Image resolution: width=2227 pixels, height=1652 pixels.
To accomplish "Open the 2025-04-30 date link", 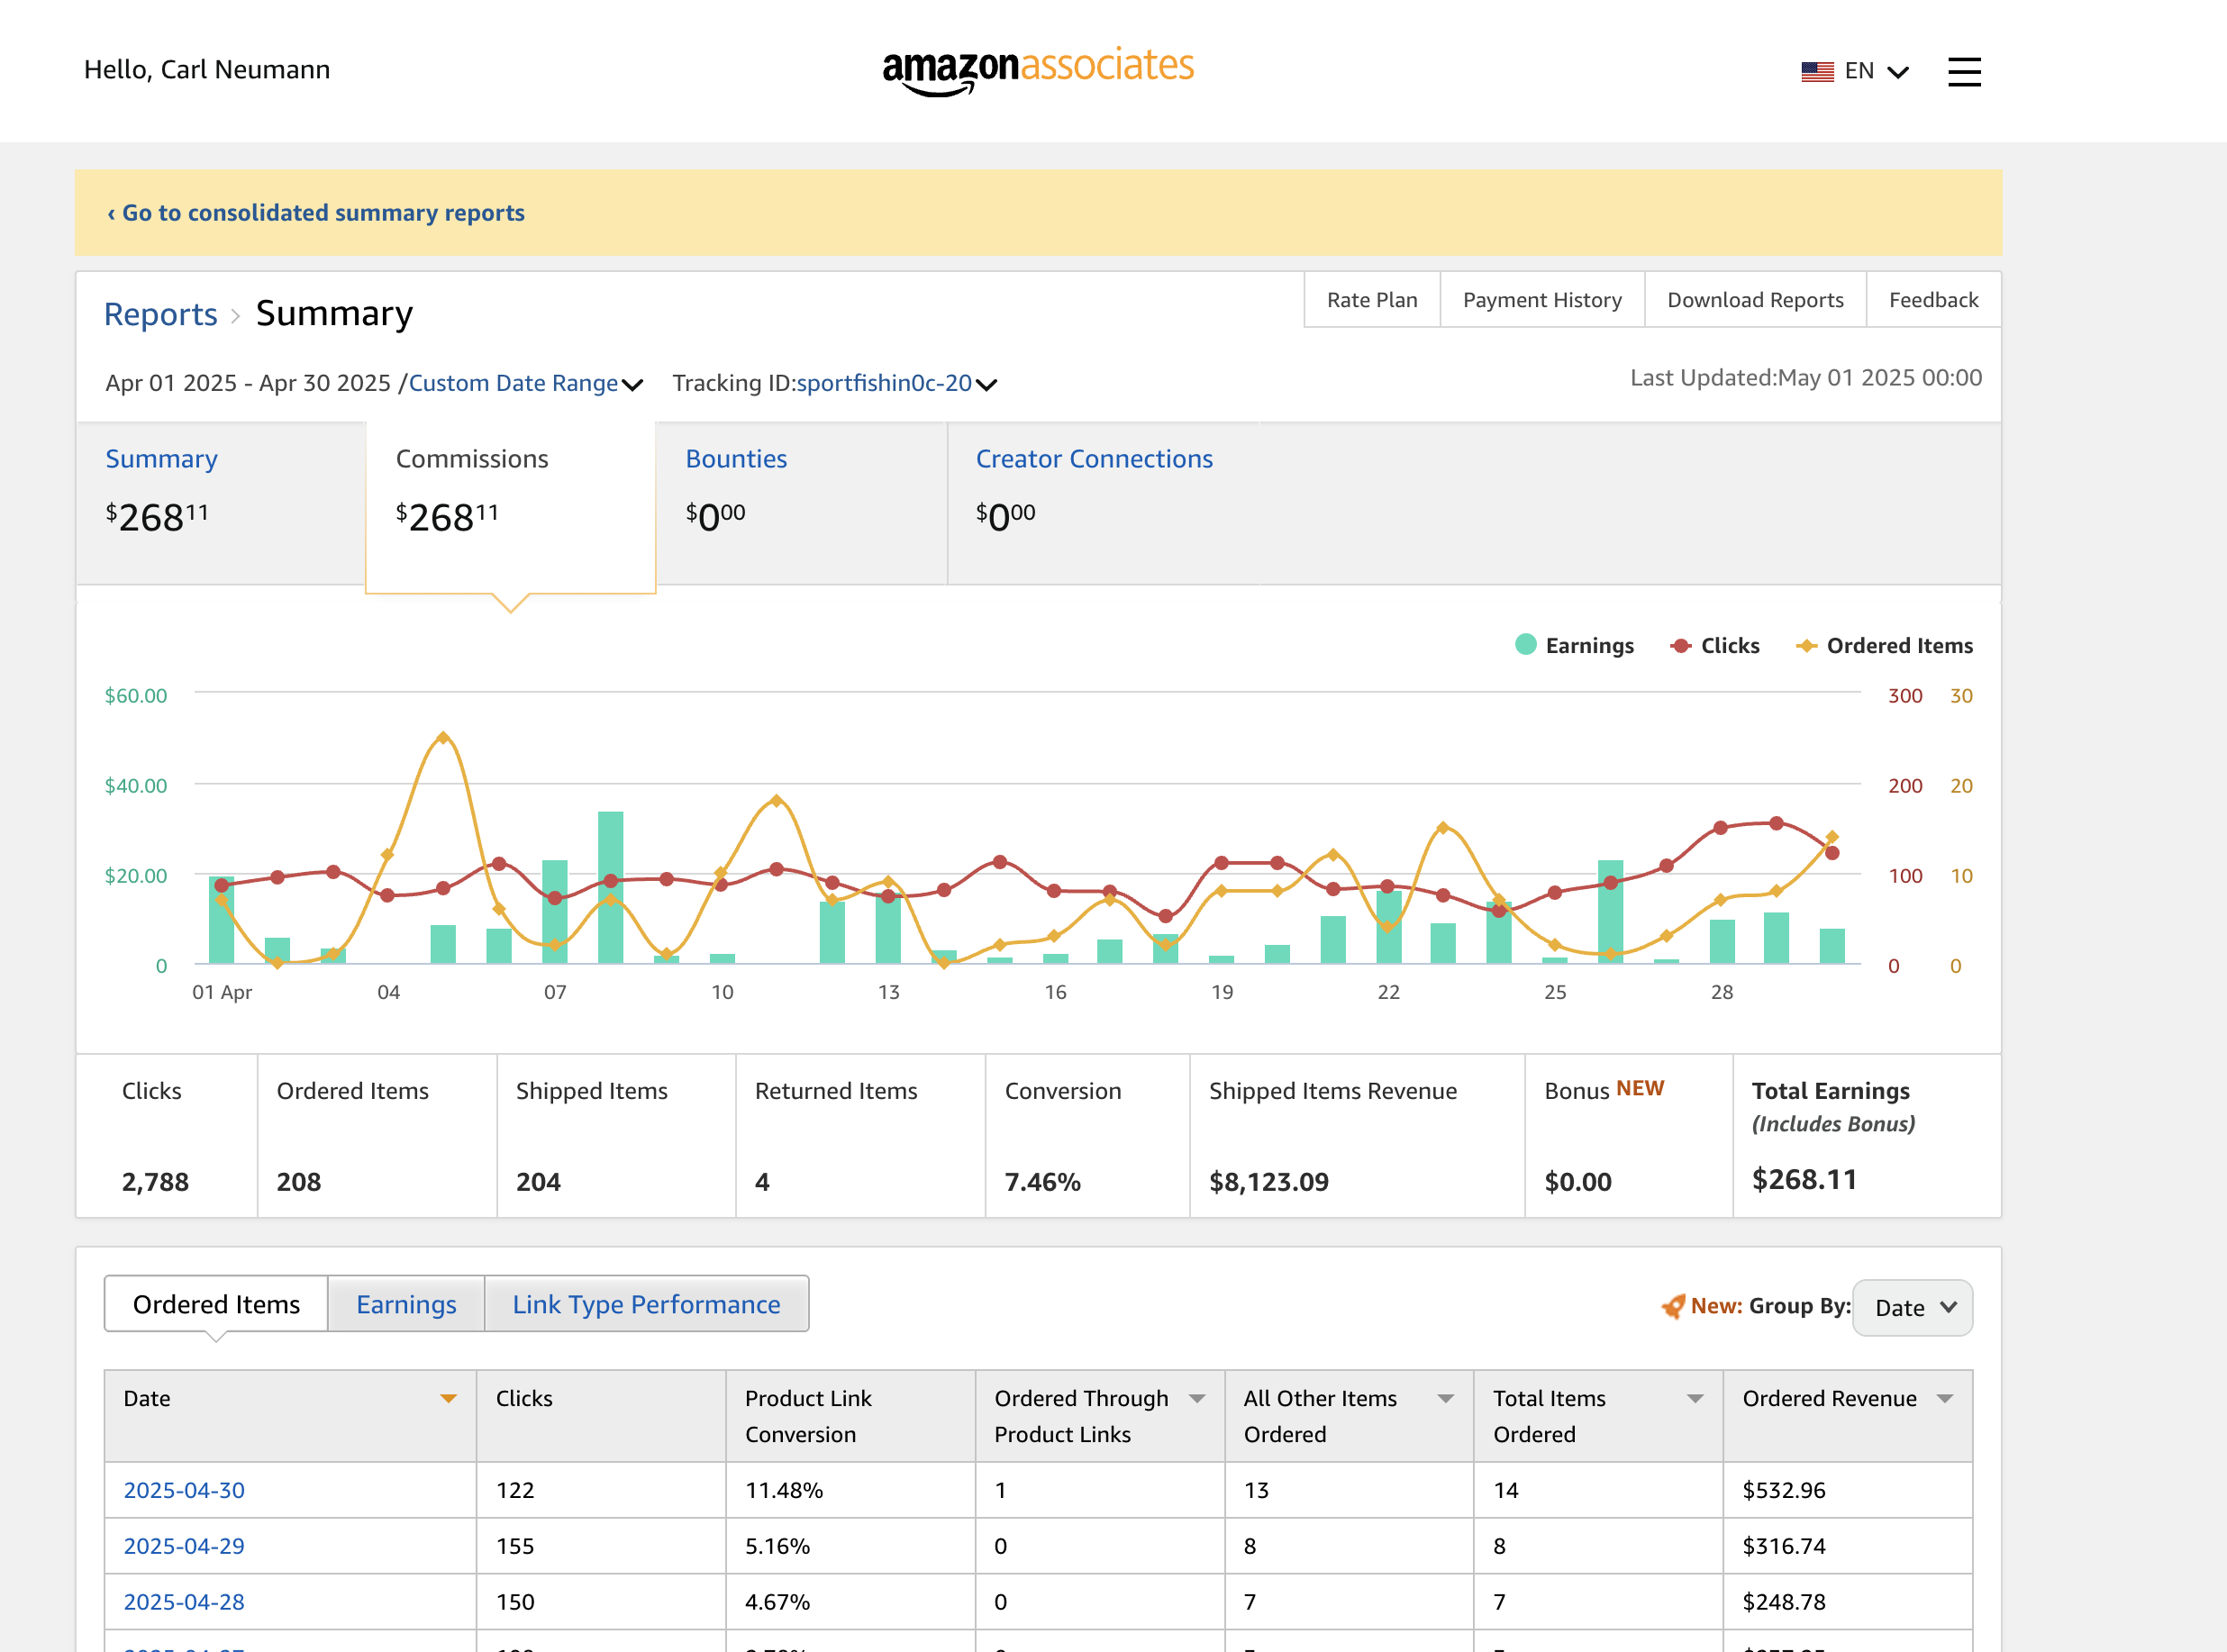I will pyautogui.click(x=184, y=1490).
